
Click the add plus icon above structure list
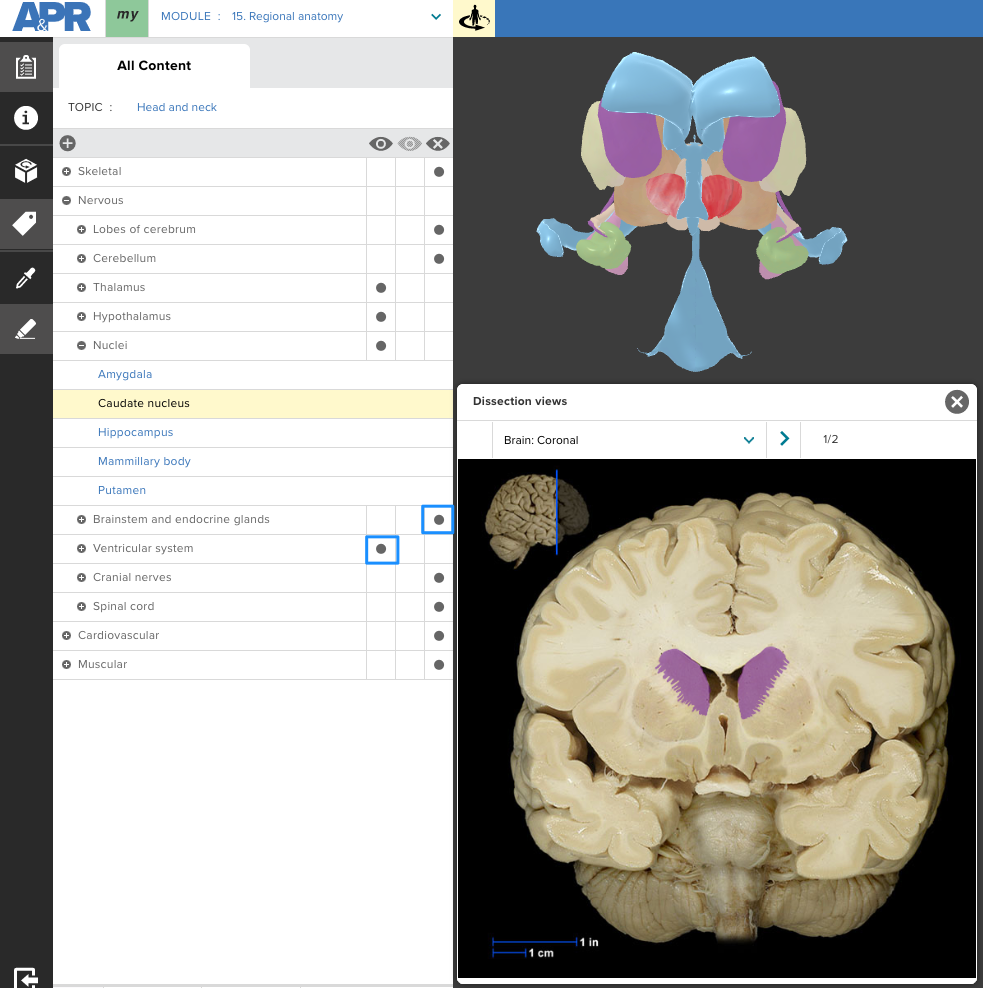point(67,143)
